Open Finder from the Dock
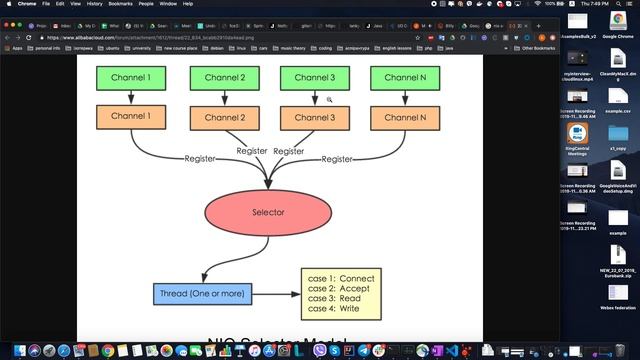Screen dimensions: 640x360 [19, 351]
